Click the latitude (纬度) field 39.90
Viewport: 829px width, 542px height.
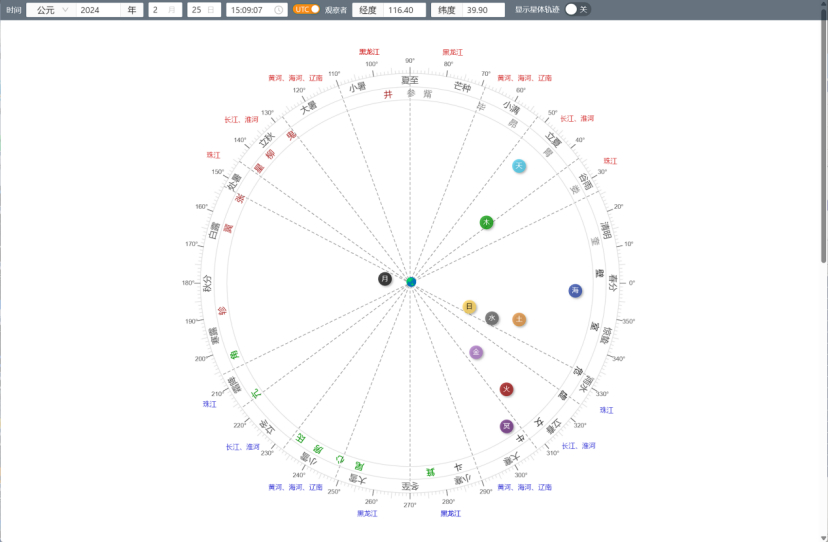click(x=481, y=9)
